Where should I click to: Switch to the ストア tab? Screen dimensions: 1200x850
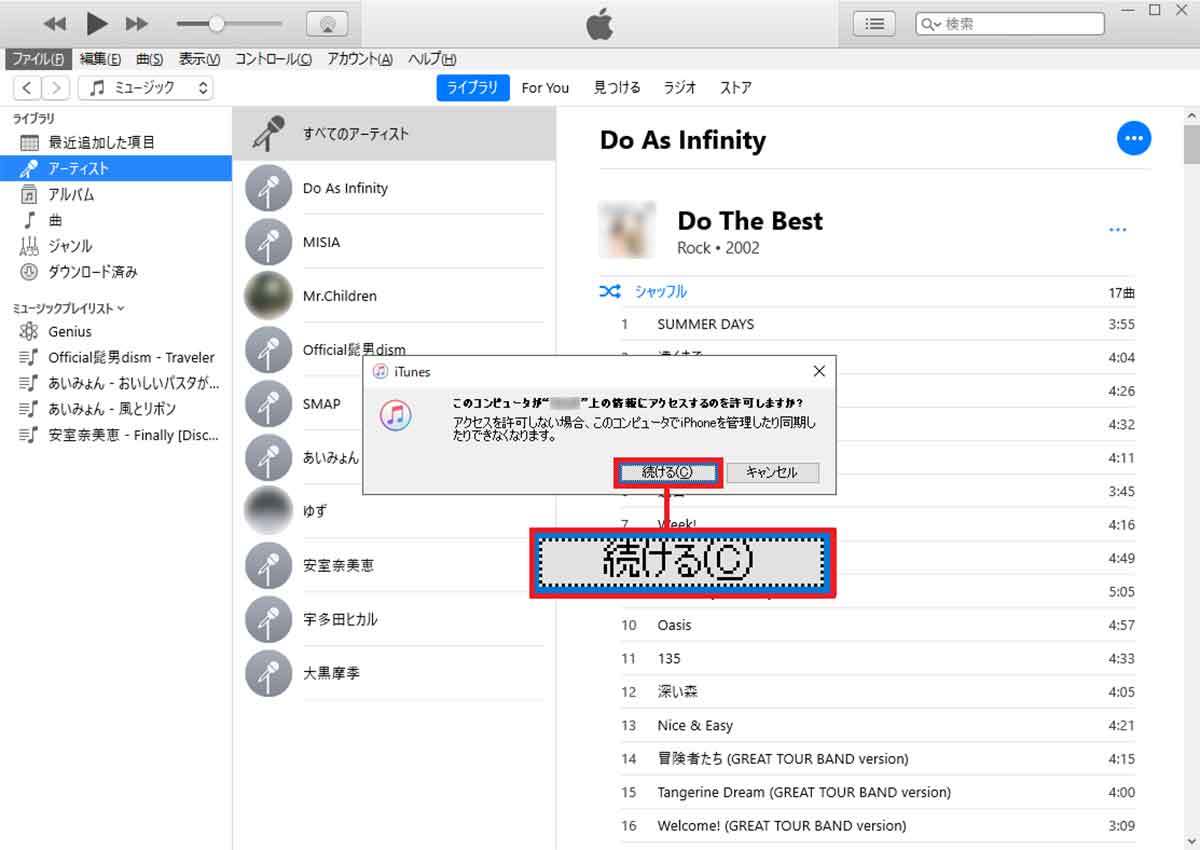click(736, 88)
